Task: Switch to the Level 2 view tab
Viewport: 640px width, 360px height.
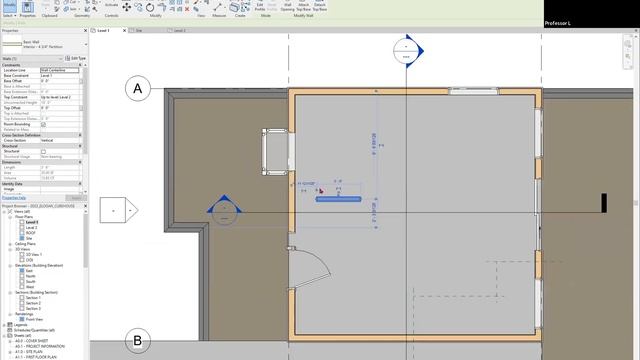Action: click(x=180, y=31)
